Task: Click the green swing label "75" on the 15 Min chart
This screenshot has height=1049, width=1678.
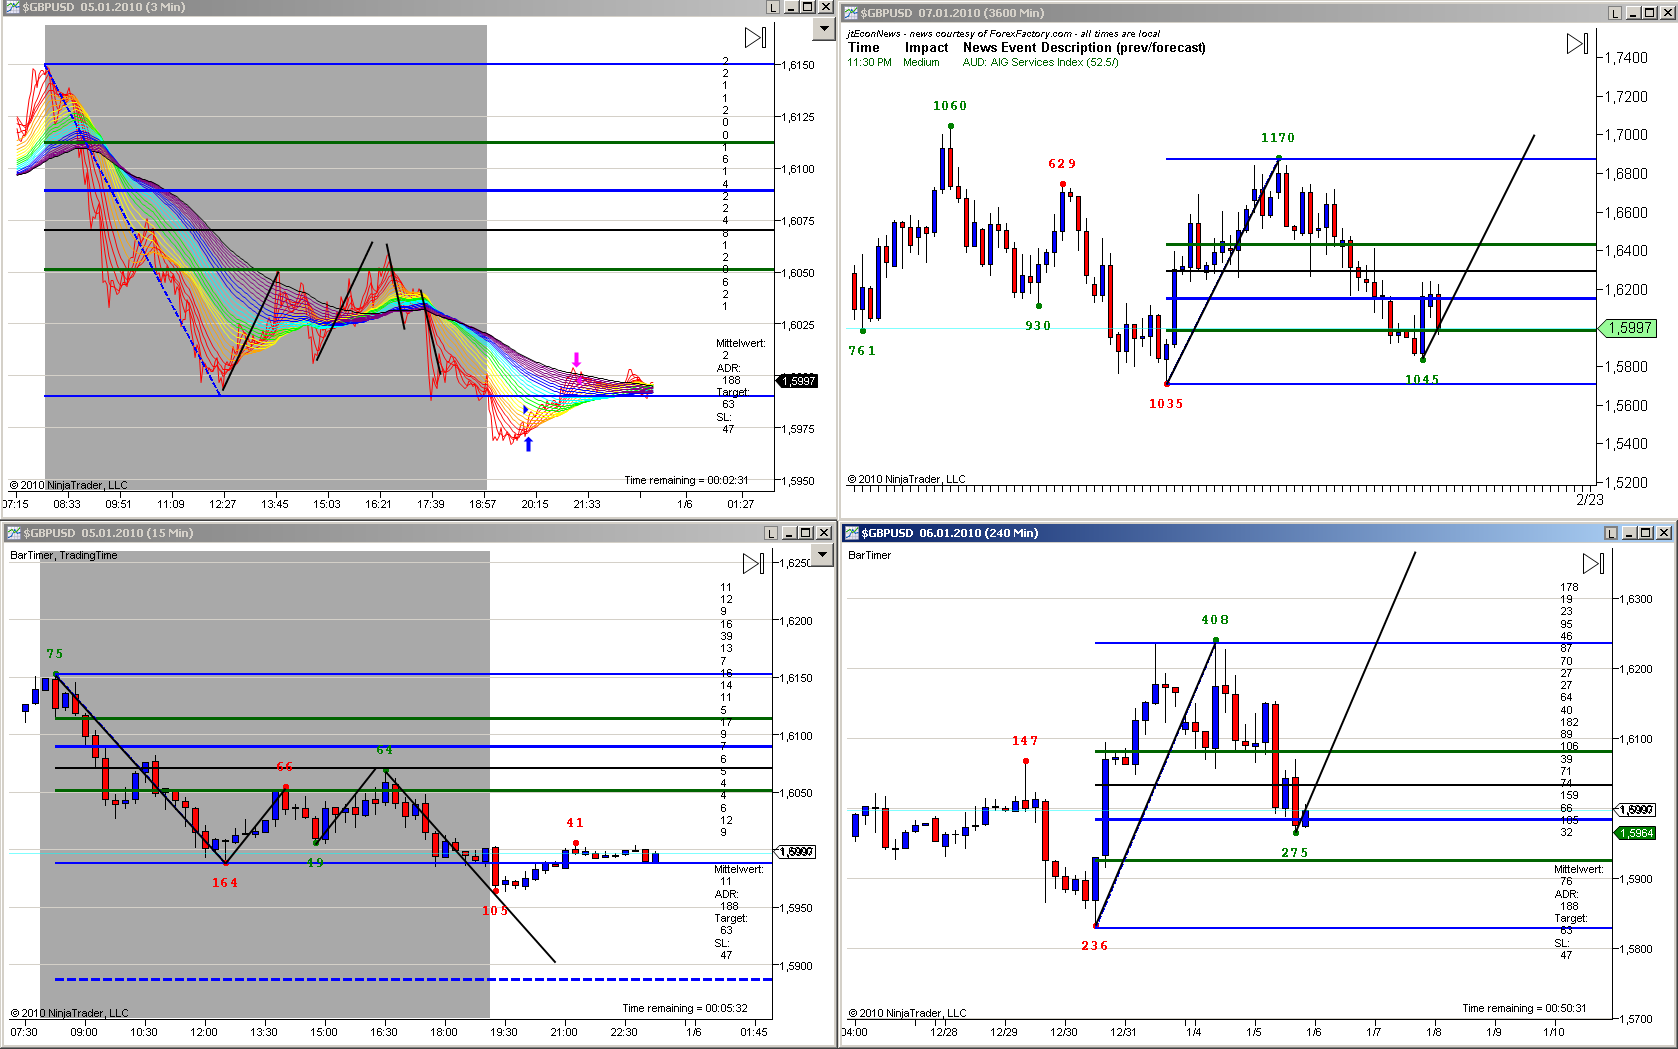Action: point(55,654)
